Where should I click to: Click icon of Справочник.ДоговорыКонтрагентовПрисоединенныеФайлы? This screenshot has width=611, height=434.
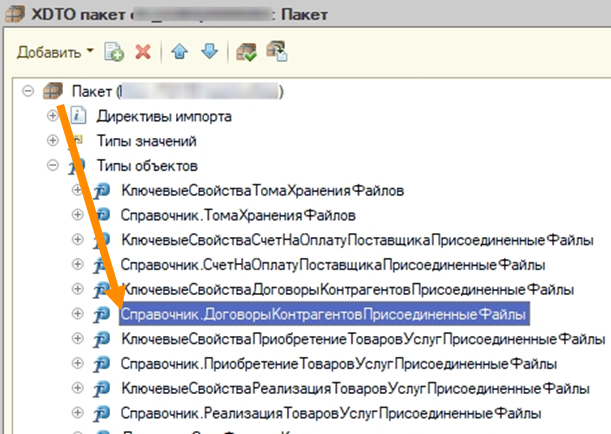102,314
